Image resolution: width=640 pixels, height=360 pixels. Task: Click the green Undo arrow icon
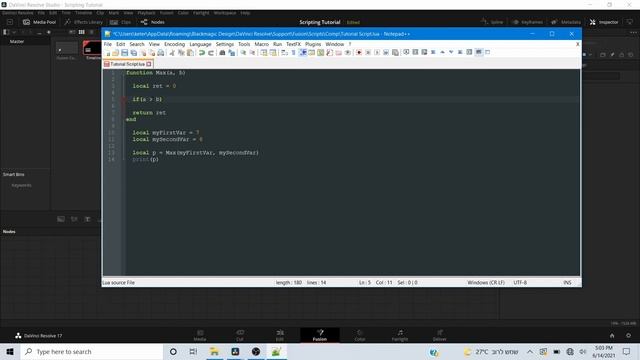[x=202, y=53]
